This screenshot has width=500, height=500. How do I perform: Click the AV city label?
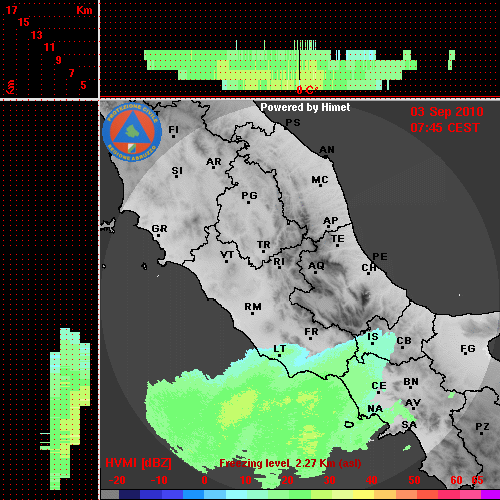pos(413,403)
